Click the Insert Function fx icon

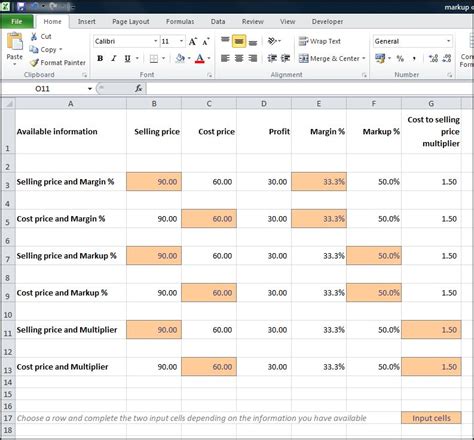[139, 89]
